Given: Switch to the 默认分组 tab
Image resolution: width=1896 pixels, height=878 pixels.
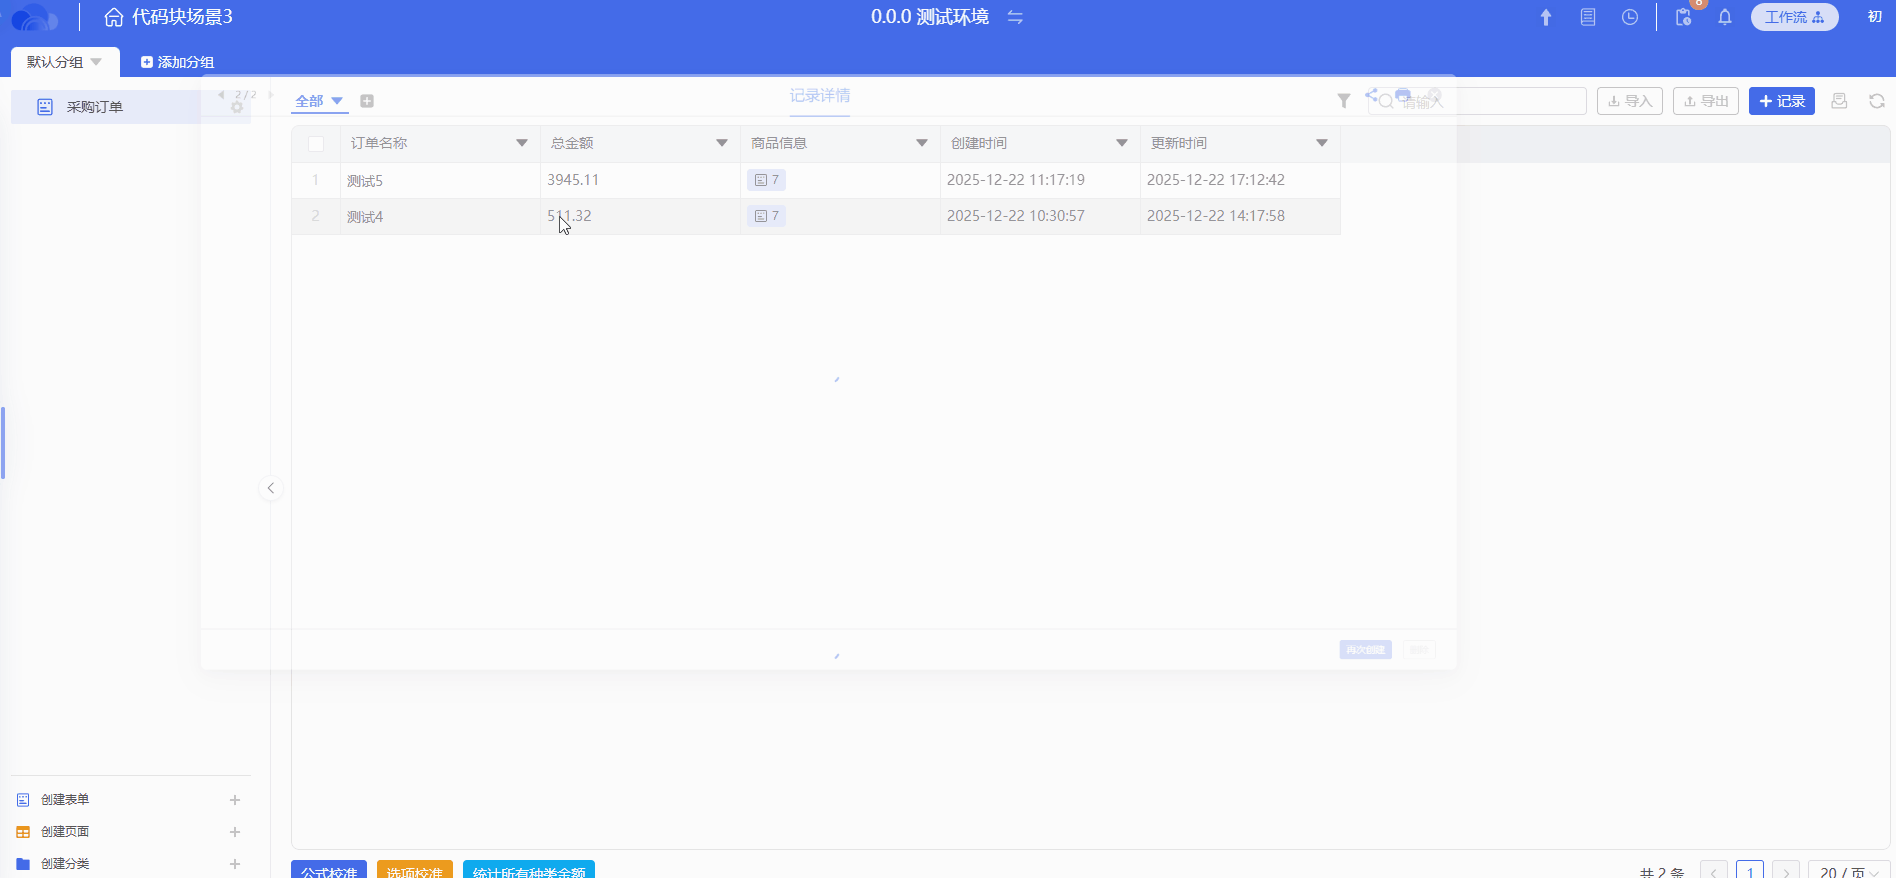Looking at the screenshot, I should 64,62.
